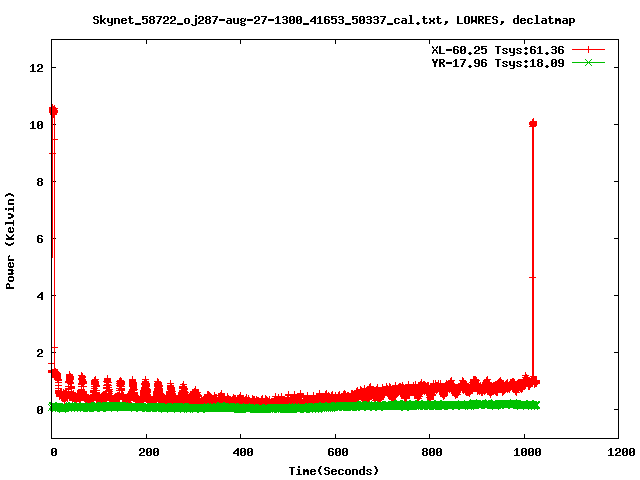Click the red spike peak near 0 seconds

[53, 111]
